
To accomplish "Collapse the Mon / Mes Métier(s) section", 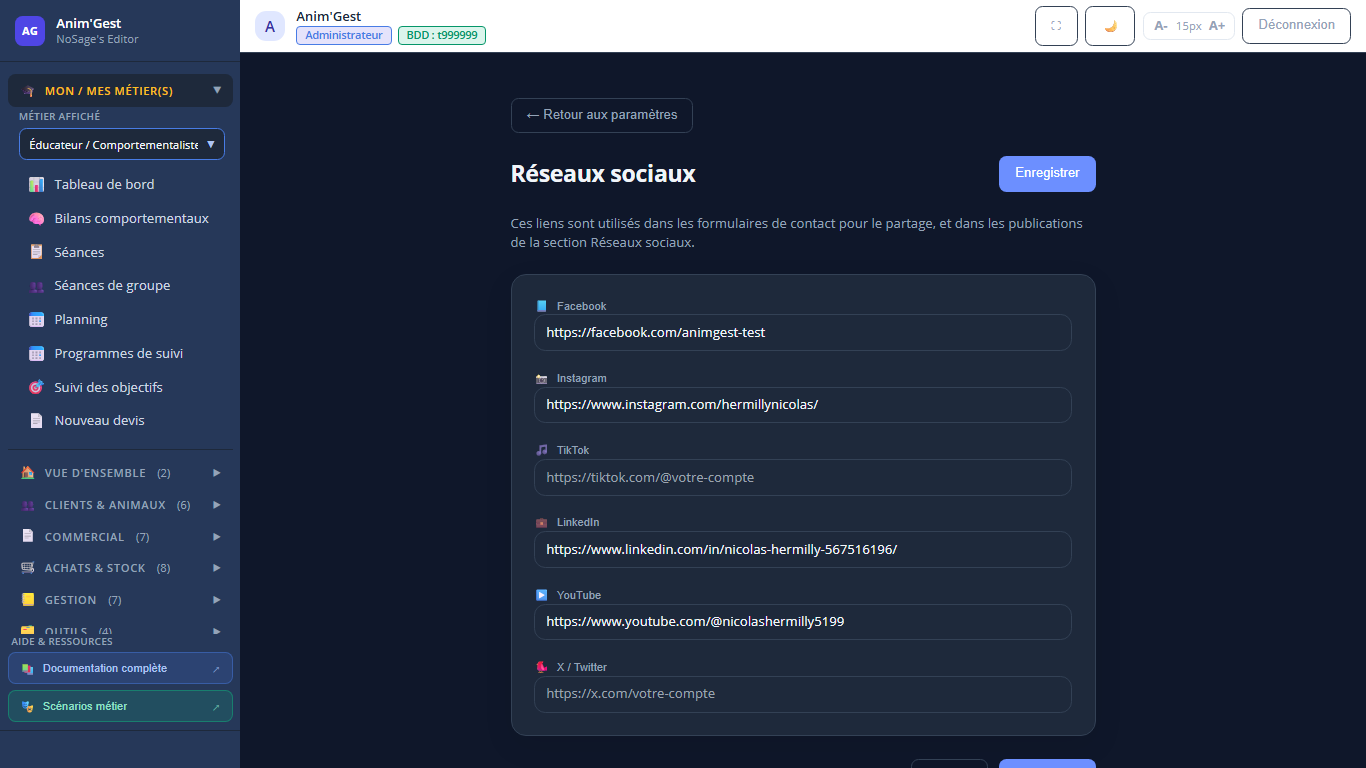I will click(x=120, y=91).
